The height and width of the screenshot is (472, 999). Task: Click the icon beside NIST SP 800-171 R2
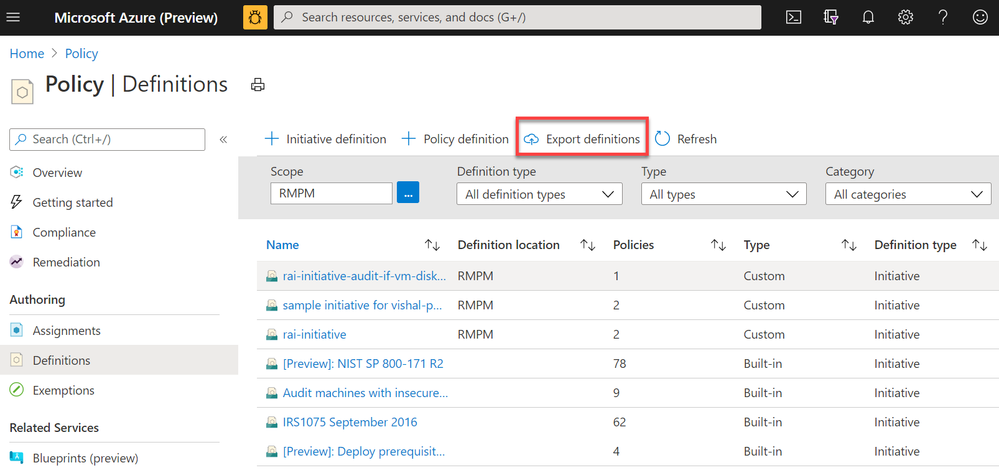(272, 364)
